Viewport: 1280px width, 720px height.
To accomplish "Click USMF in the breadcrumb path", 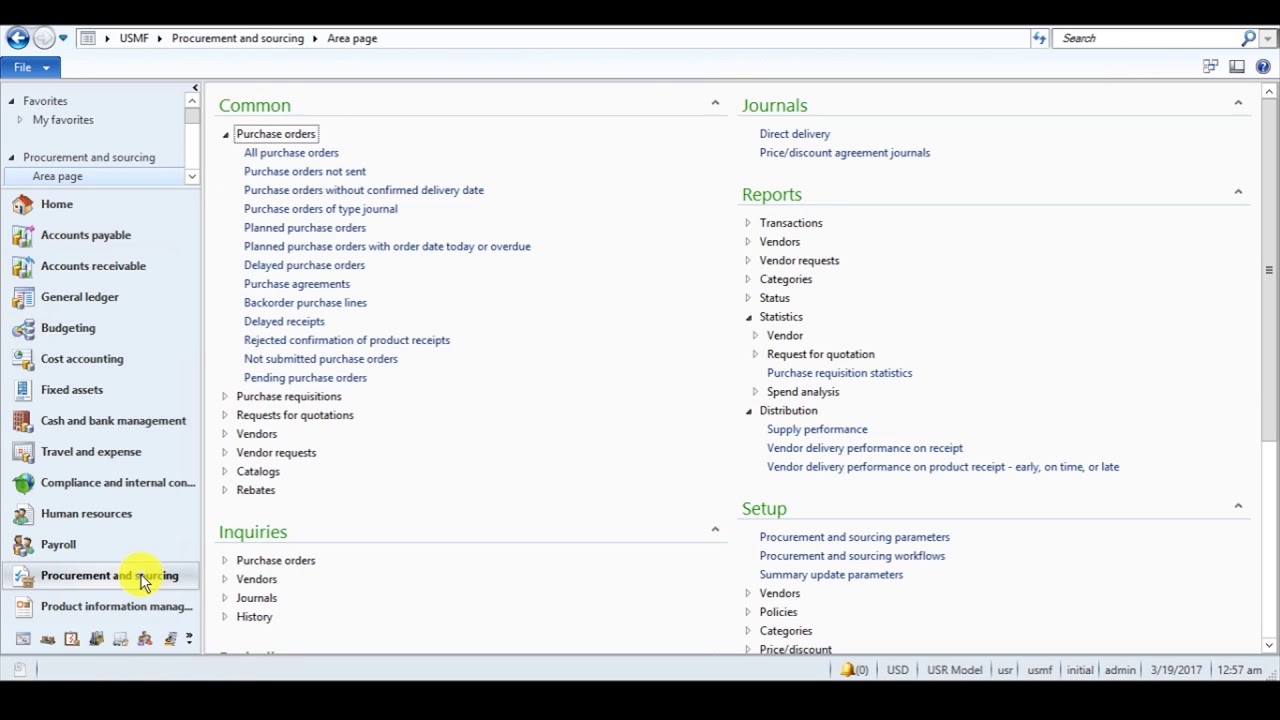I will pyautogui.click(x=134, y=38).
